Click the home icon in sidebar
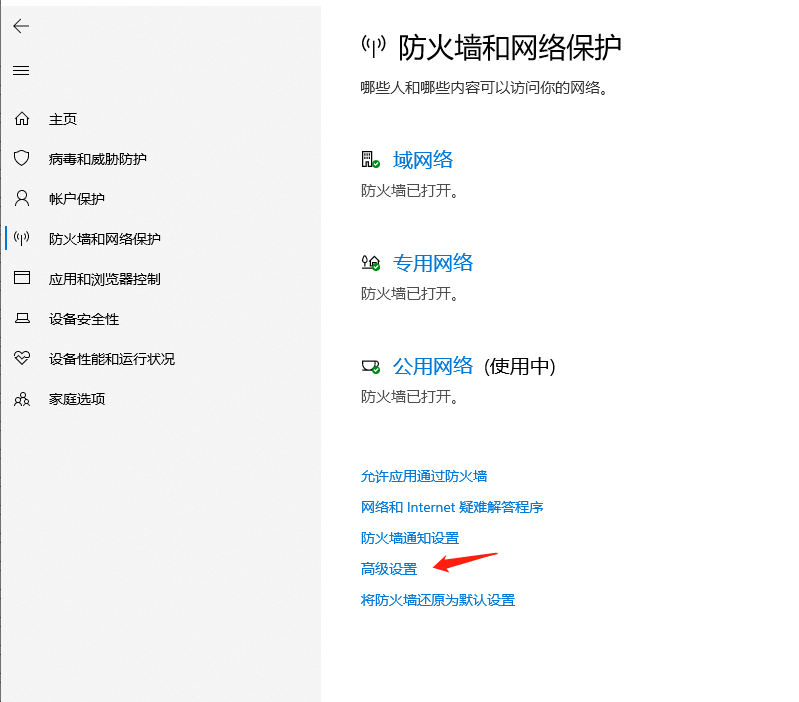The height and width of the screenshot is (702, 799). point(22,119)
